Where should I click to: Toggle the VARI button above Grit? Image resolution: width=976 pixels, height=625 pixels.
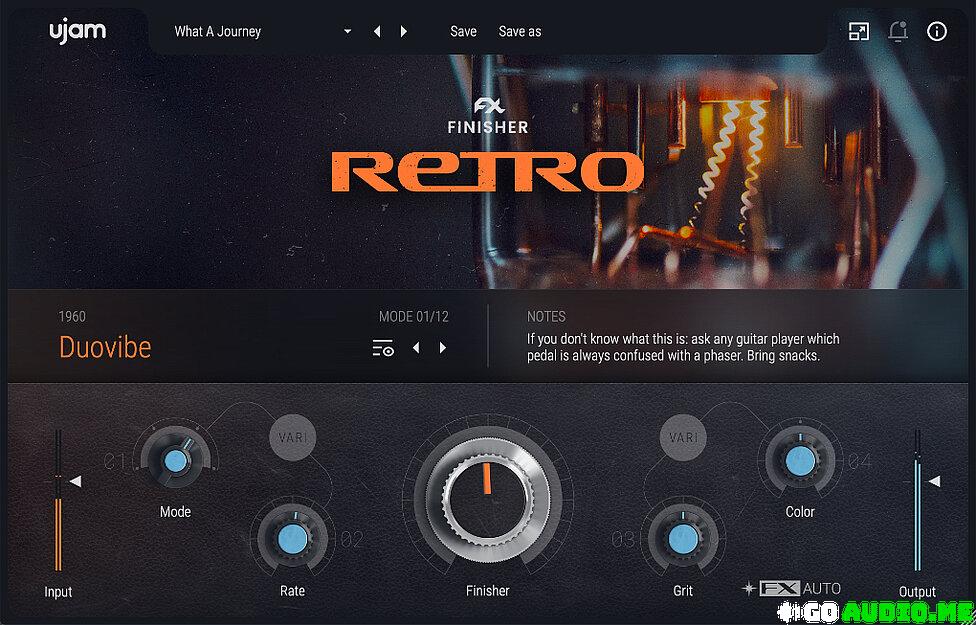pyautogui.click(x=683, y=438)
